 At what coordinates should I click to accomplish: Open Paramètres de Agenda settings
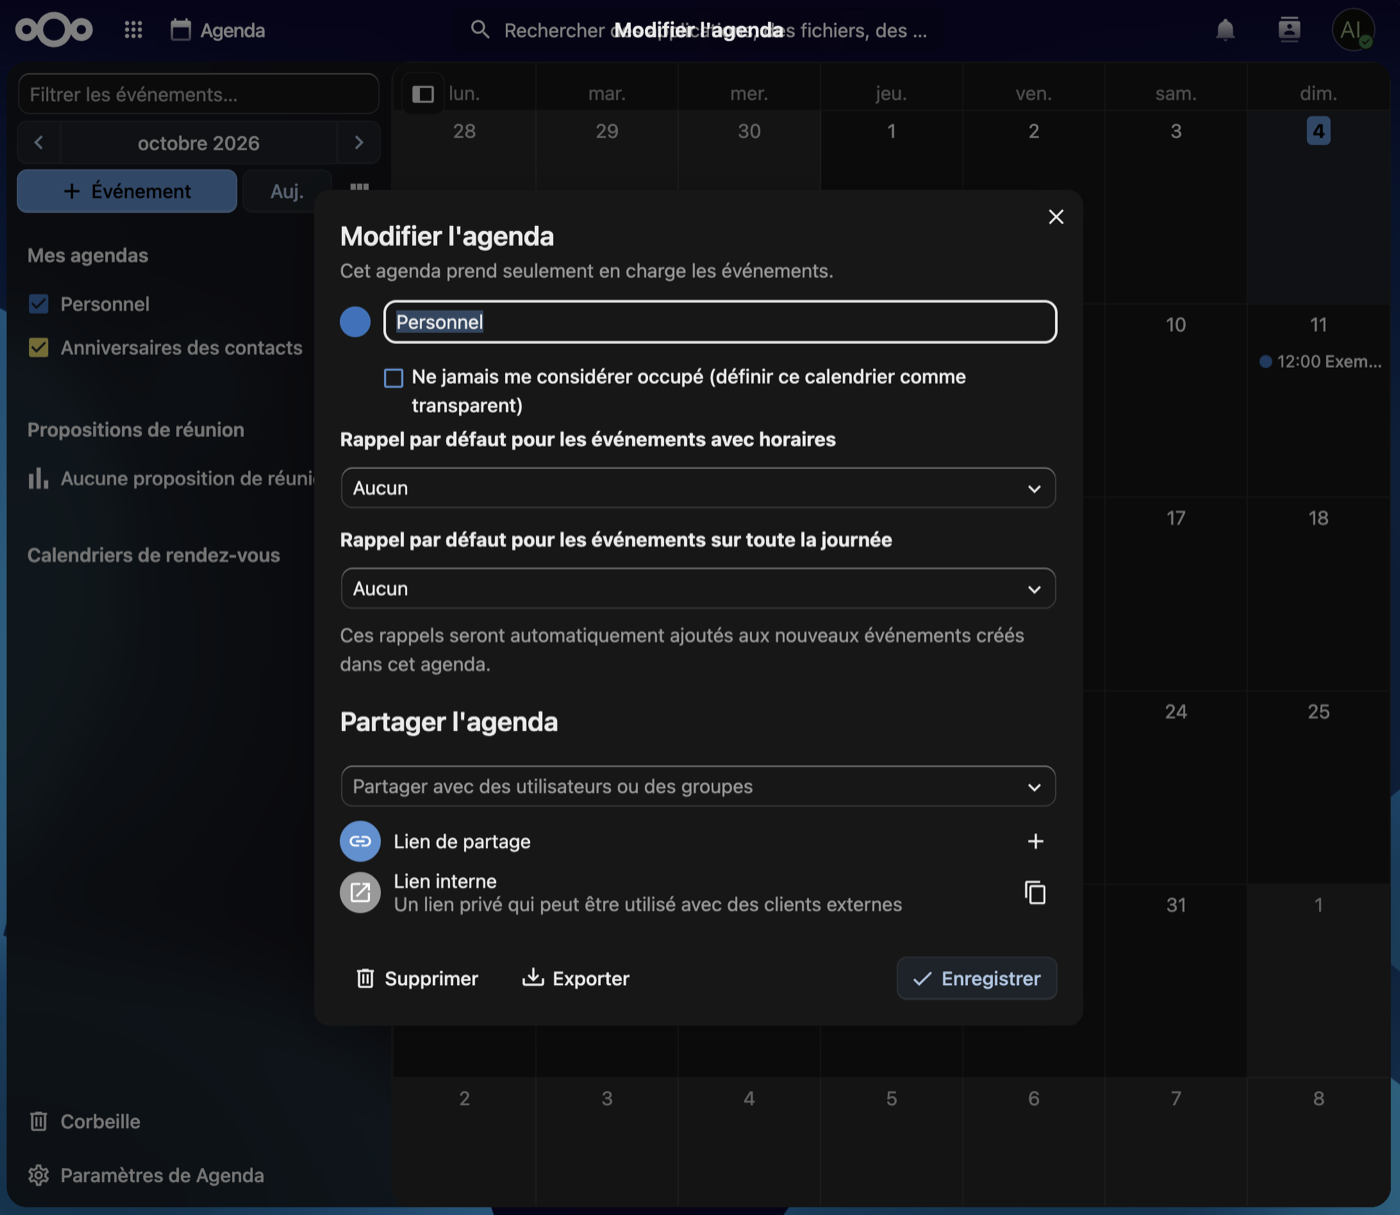[146, 1175]
